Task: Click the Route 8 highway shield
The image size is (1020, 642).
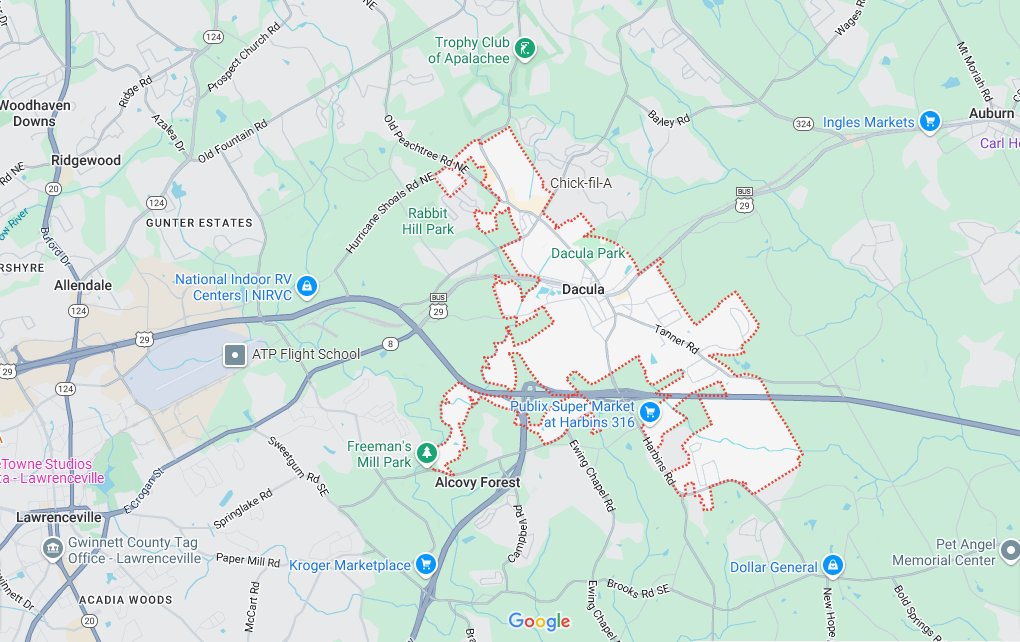Action: pyautogui.click(x=390, y=344)
